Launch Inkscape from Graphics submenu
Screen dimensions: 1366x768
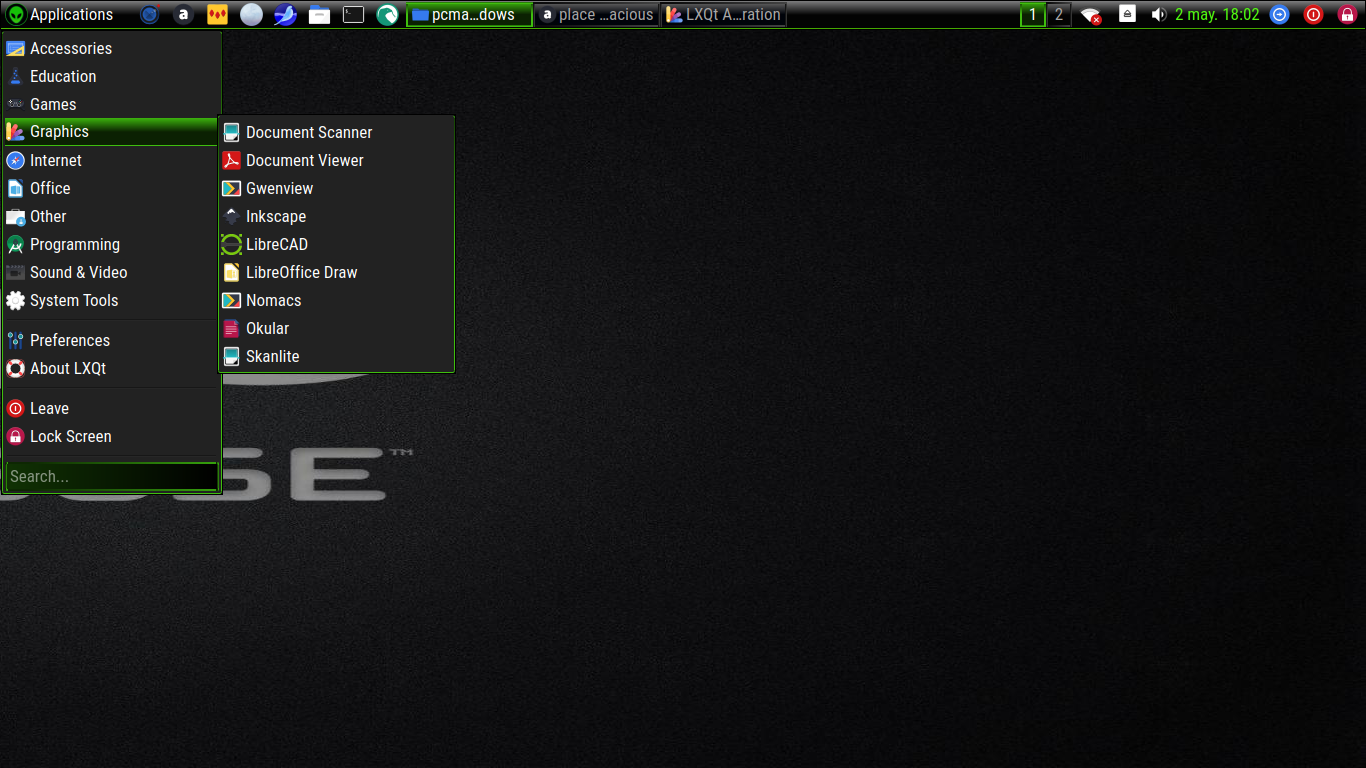336,216
